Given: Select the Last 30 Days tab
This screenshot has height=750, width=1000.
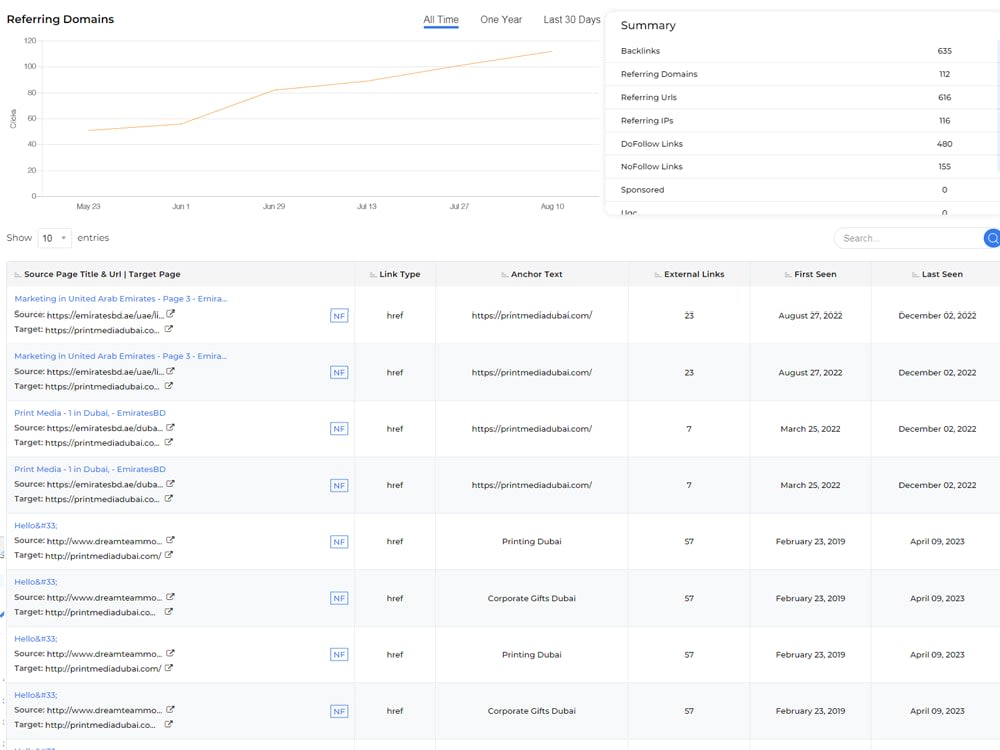Looking at the screenshot, I should pyautogui.click(x=571, y=20).
